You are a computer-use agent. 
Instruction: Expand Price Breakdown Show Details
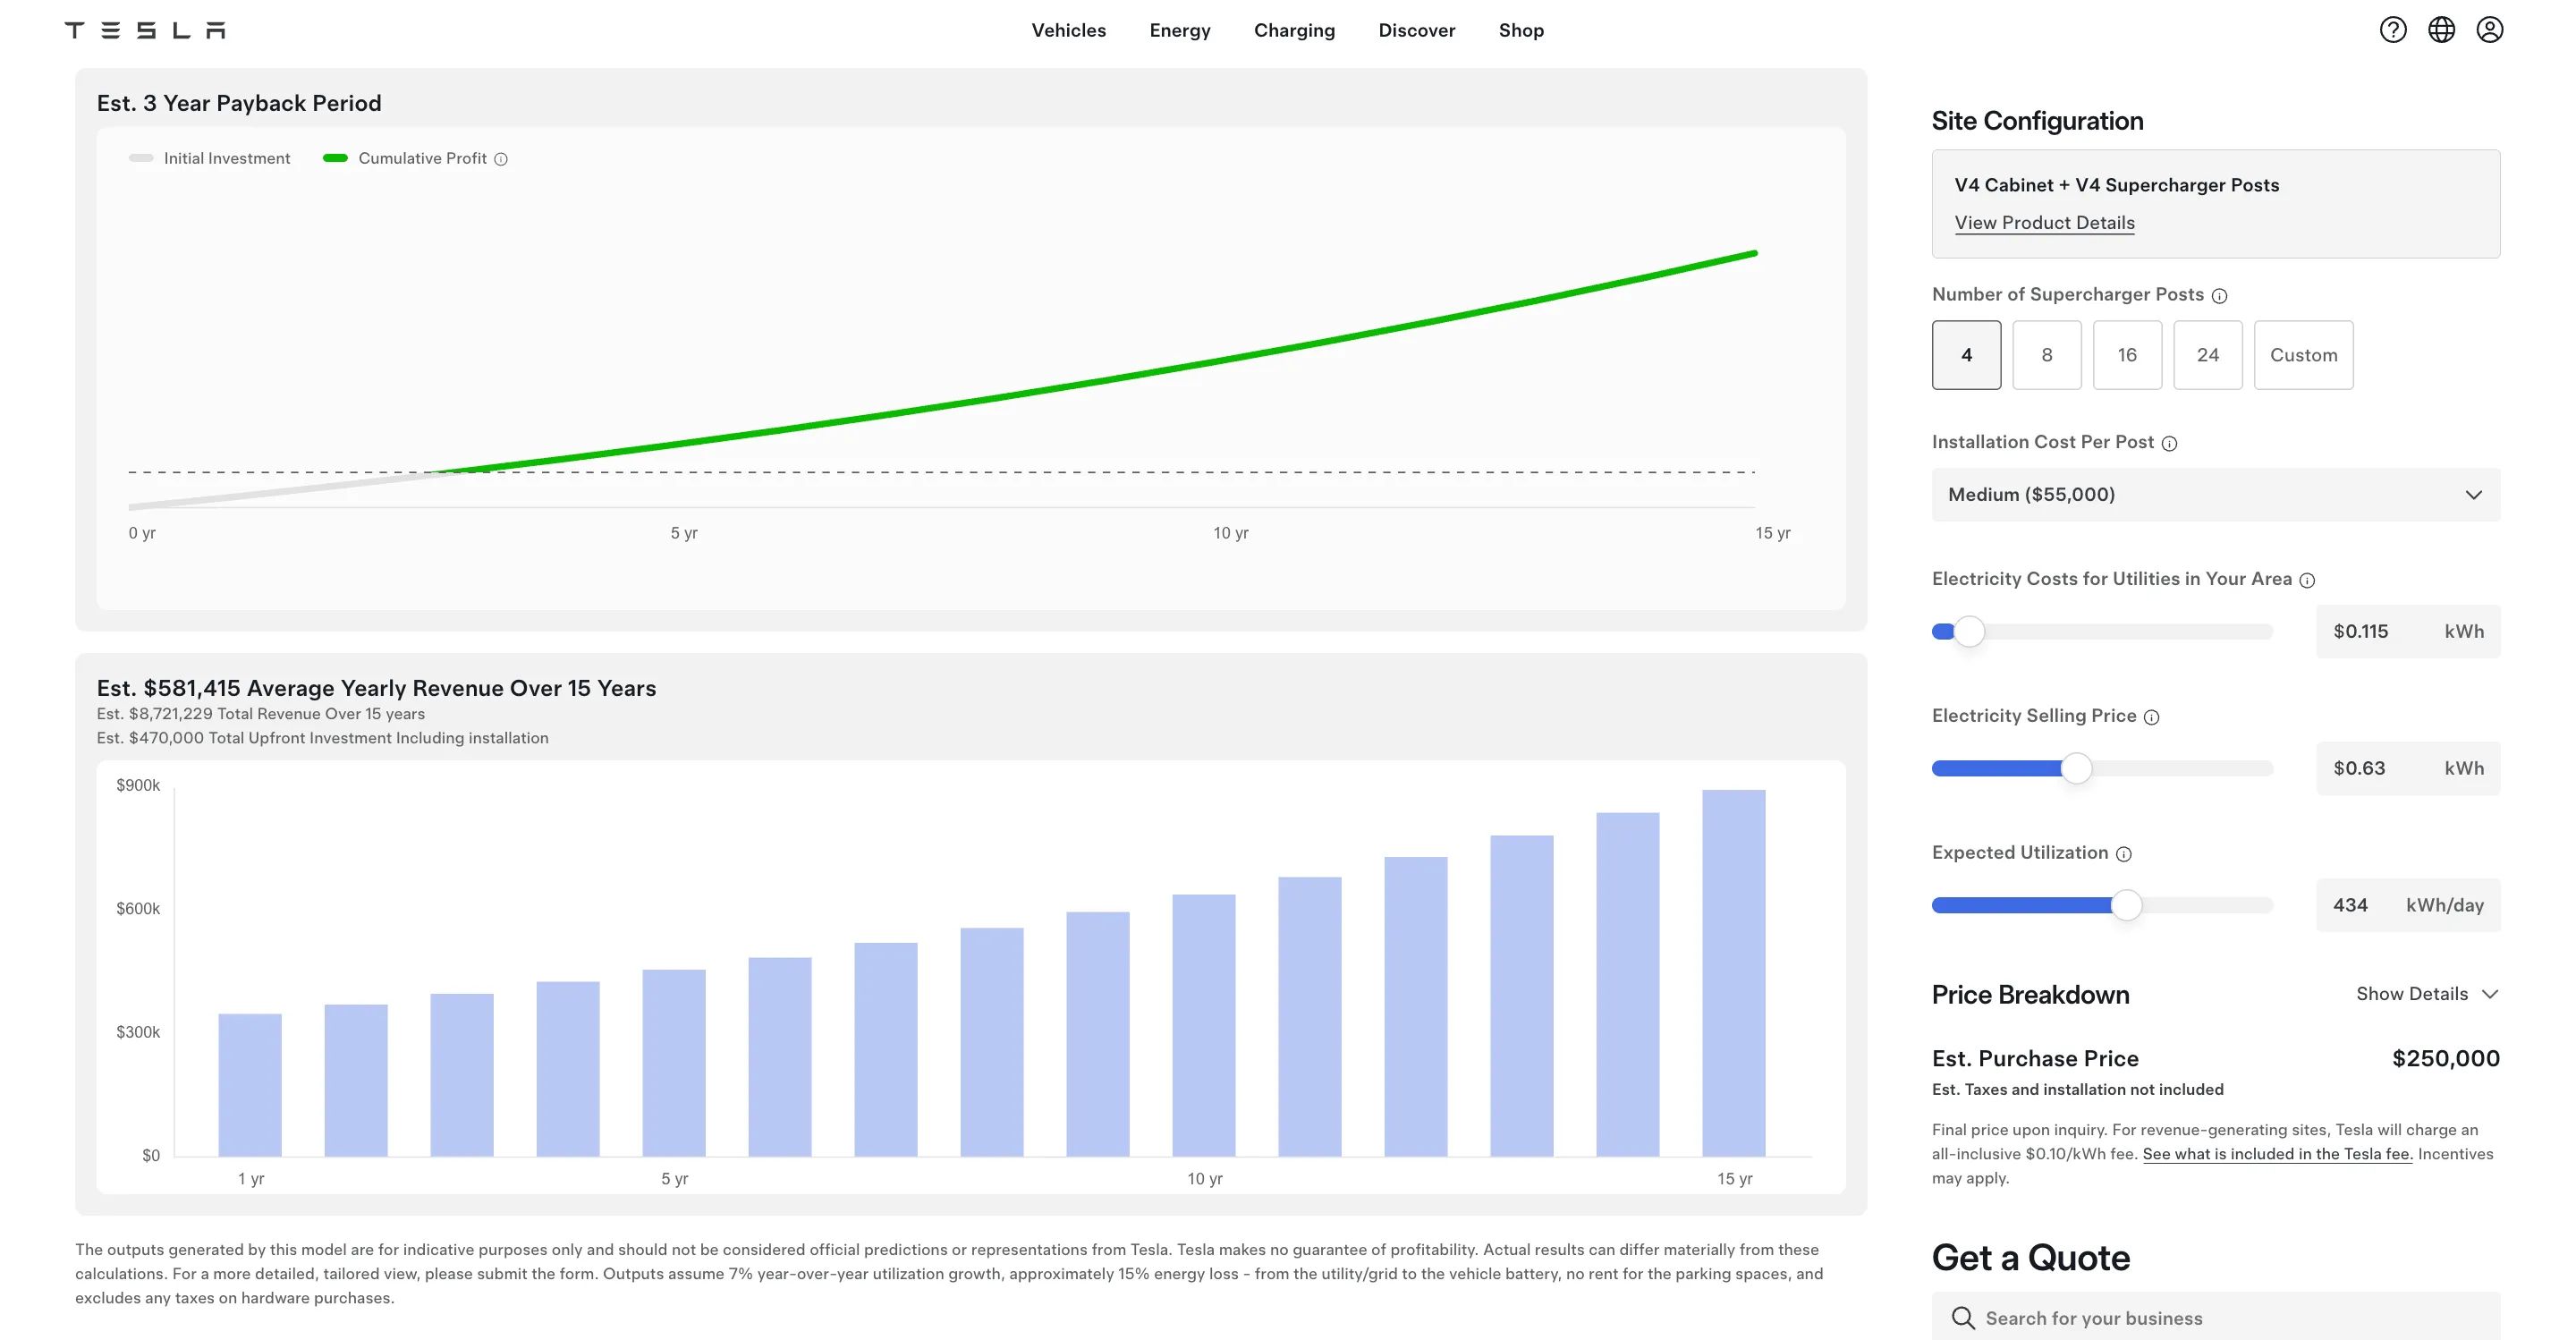(2426, 994)
